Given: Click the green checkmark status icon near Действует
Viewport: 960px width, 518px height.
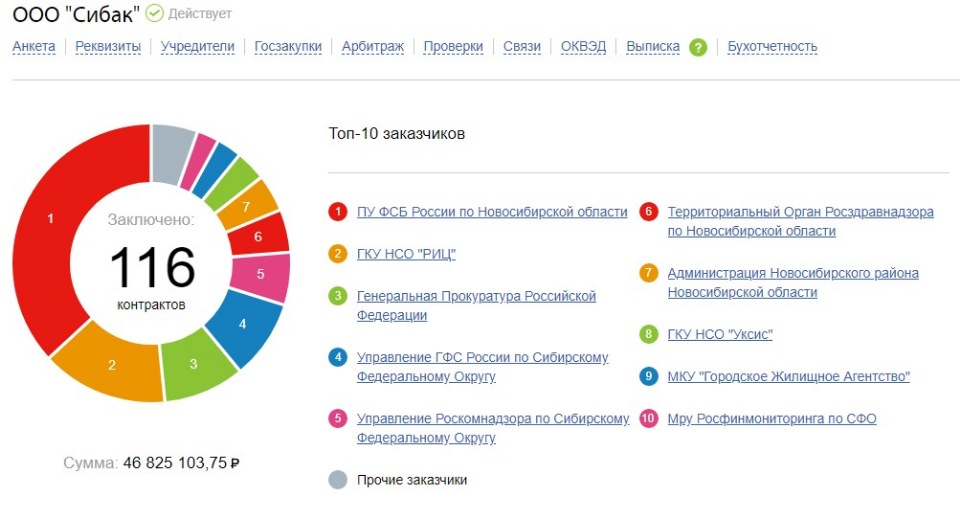Looking at the screenshot, I should tap(154, 13).
